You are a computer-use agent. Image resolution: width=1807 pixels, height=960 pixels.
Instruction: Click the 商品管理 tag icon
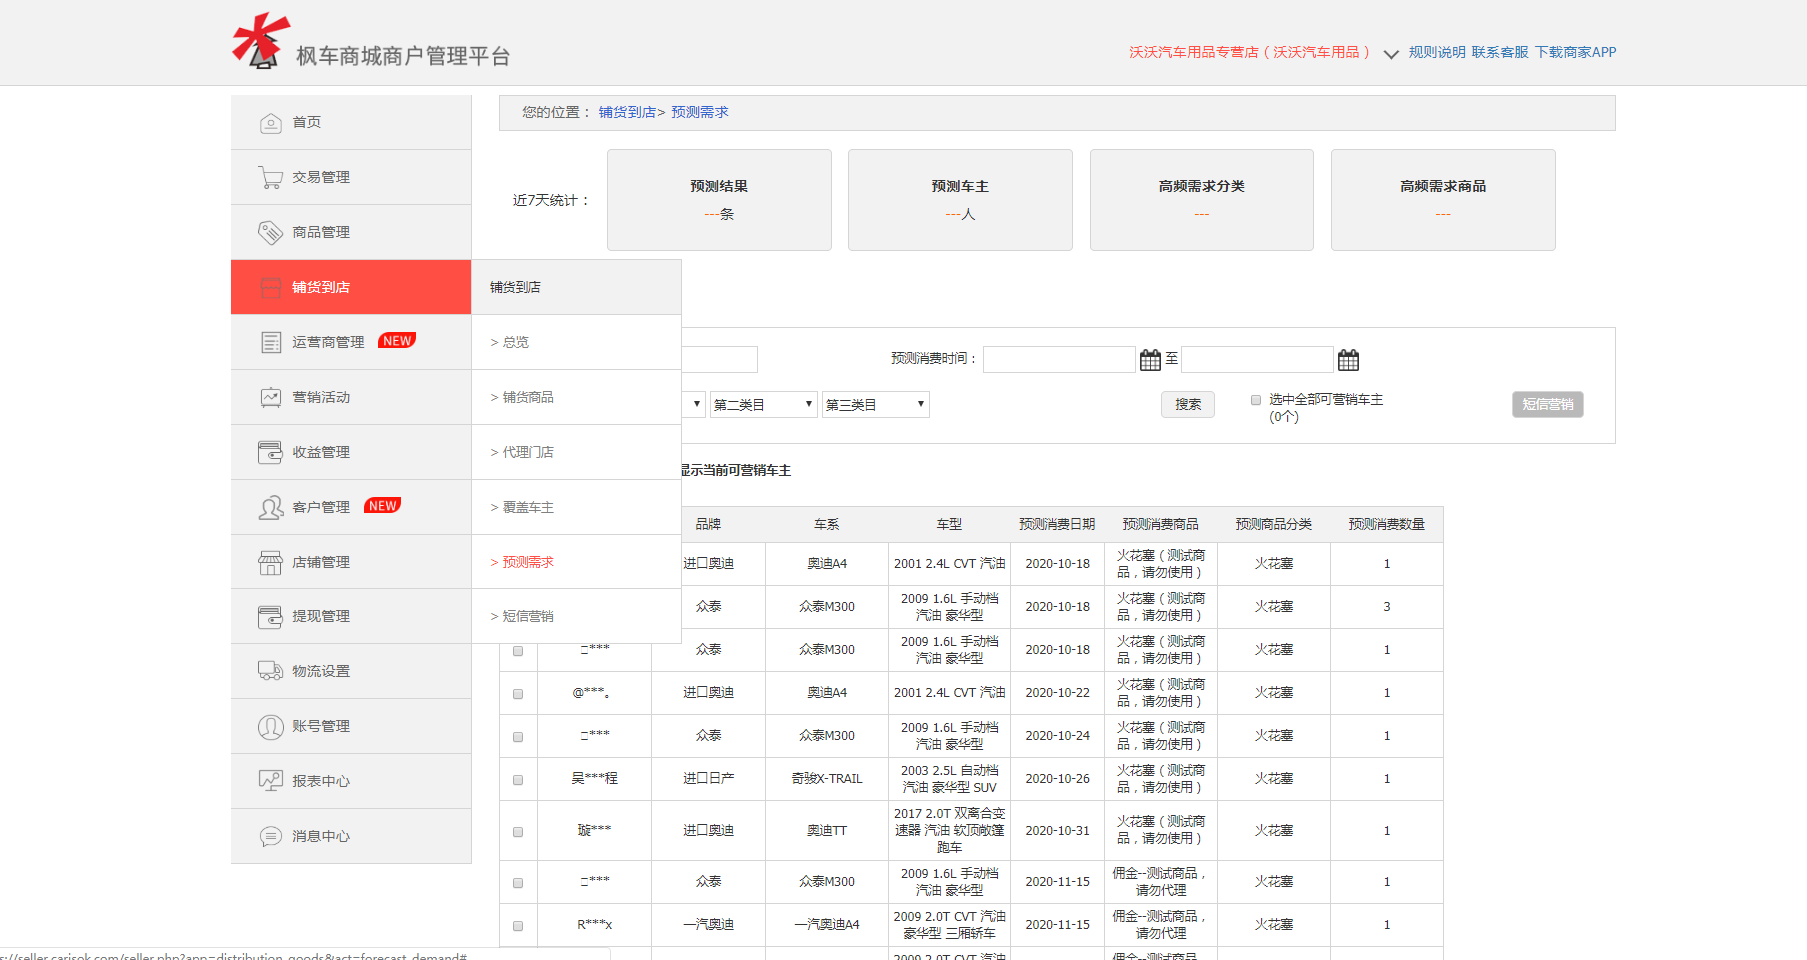coord(270,232)
